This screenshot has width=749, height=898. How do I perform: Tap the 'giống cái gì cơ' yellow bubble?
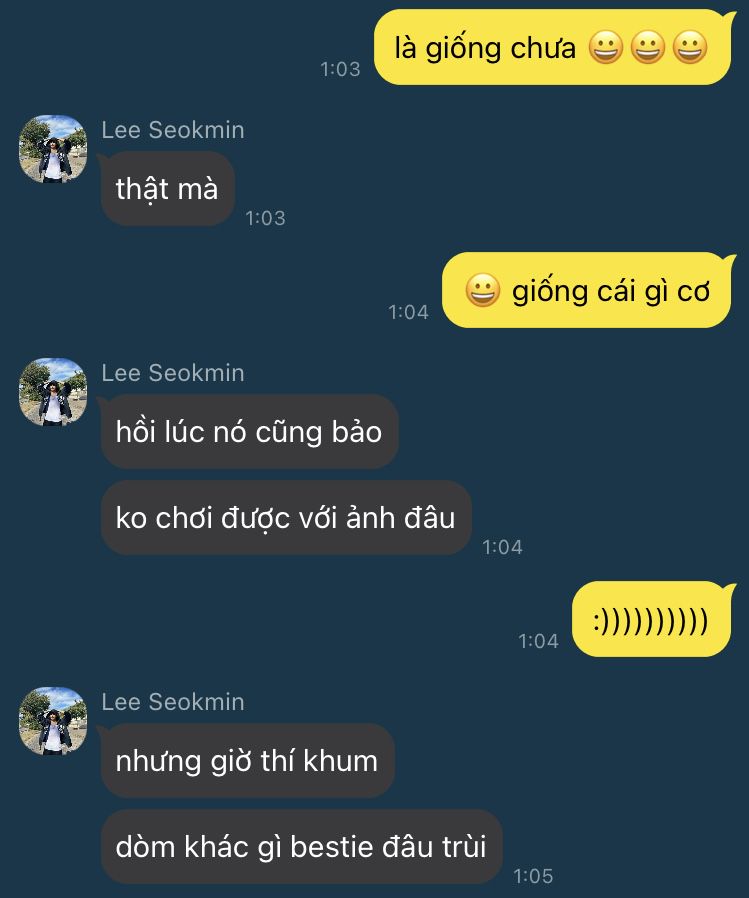point(588,290)
